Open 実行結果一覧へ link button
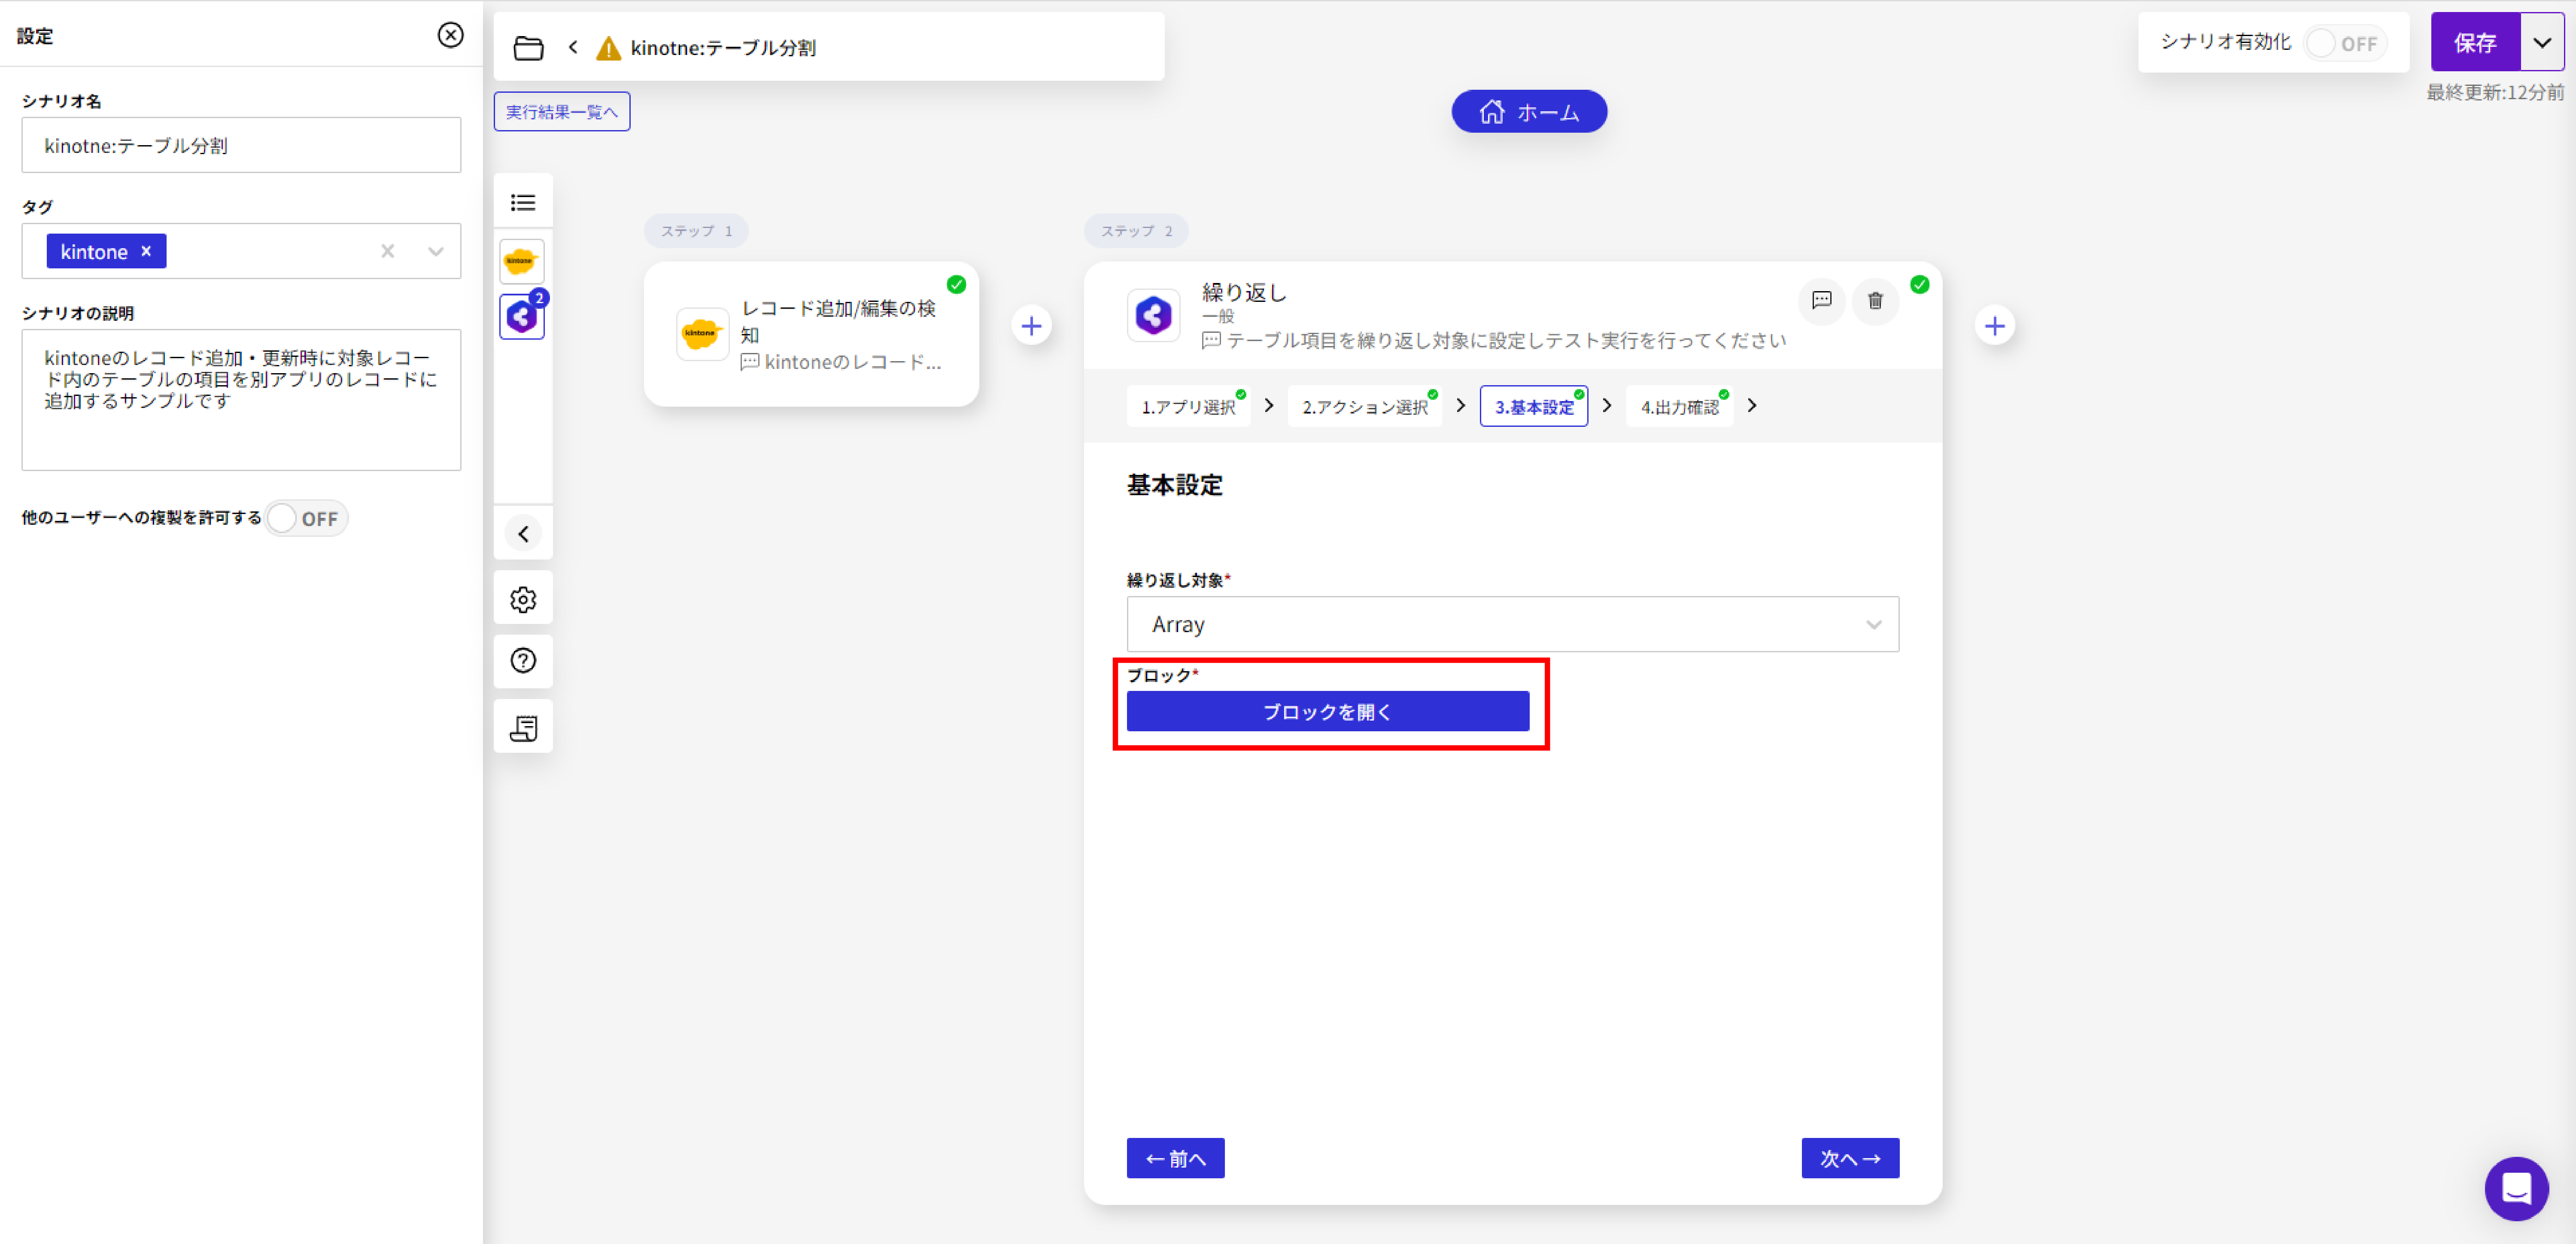This screenshot has width=2576, height=1244. tap(561, 112)
